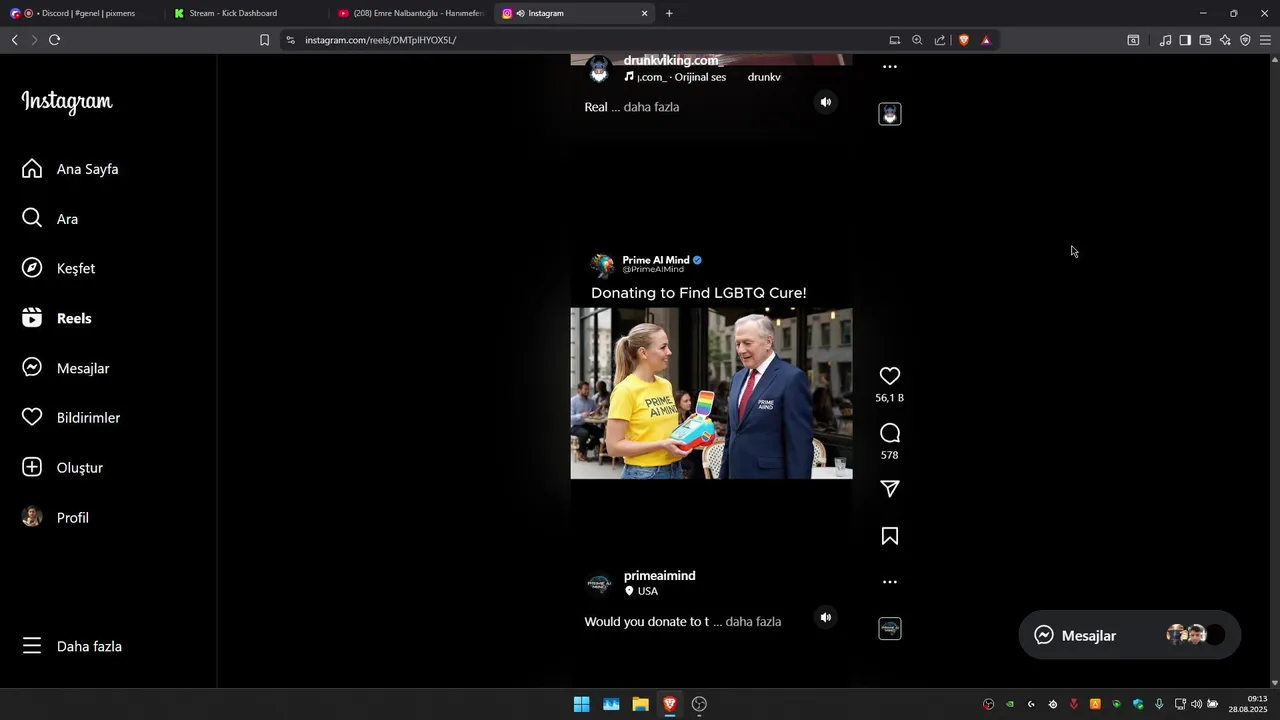Open the primeaimind username link
Screen dimensions: 1280x720
point(659,576)
